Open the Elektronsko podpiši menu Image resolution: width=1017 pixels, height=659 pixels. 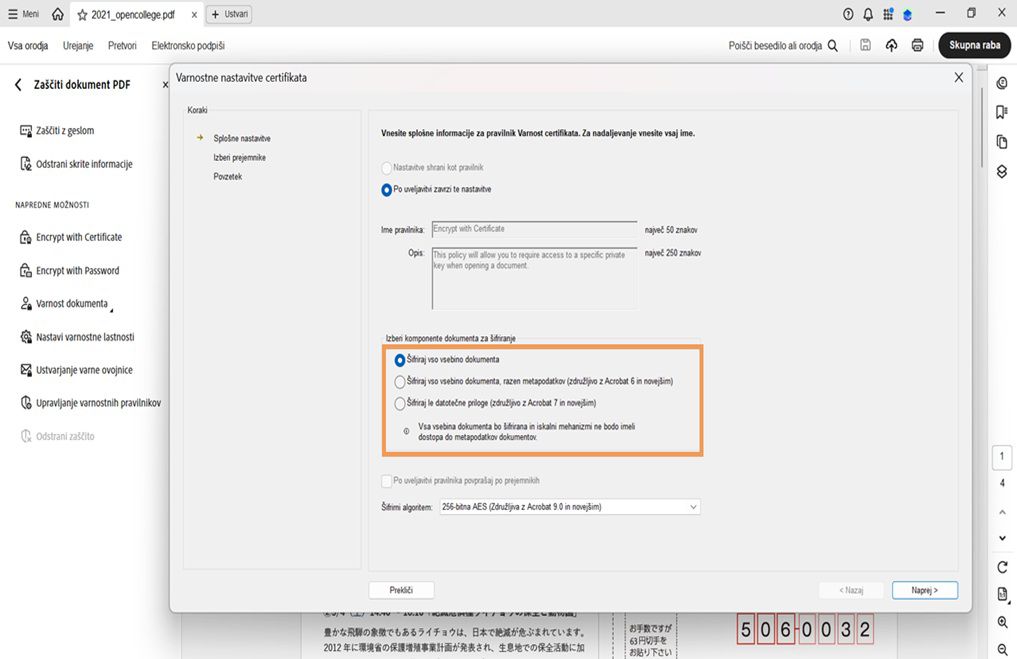click(188, 45)
